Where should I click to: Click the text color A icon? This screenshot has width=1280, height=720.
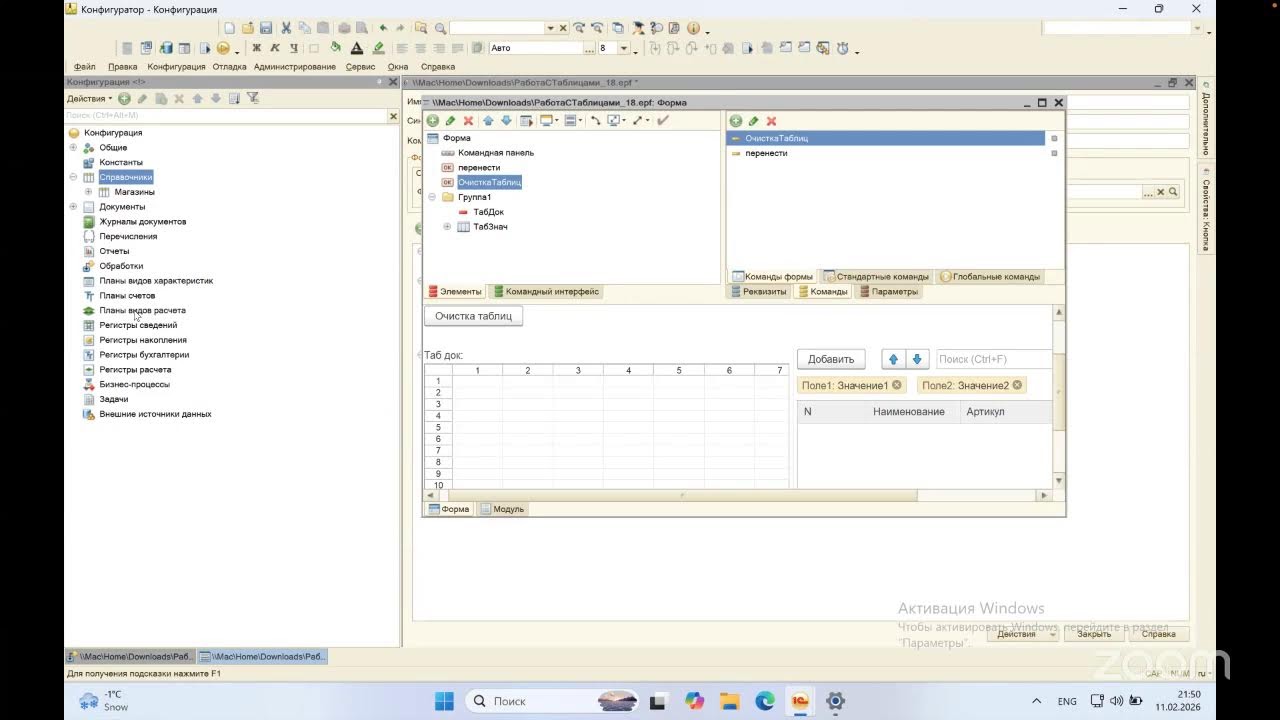click(x=357, y=48)
